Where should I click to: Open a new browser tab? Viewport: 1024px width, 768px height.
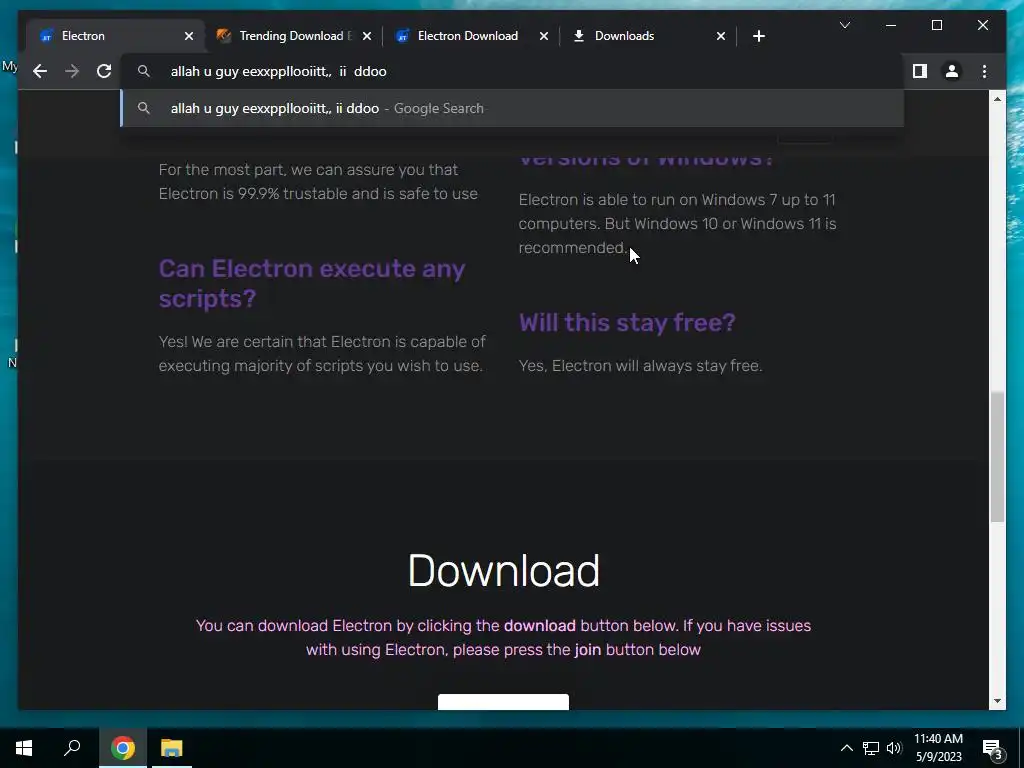click(x=758, y=36)
